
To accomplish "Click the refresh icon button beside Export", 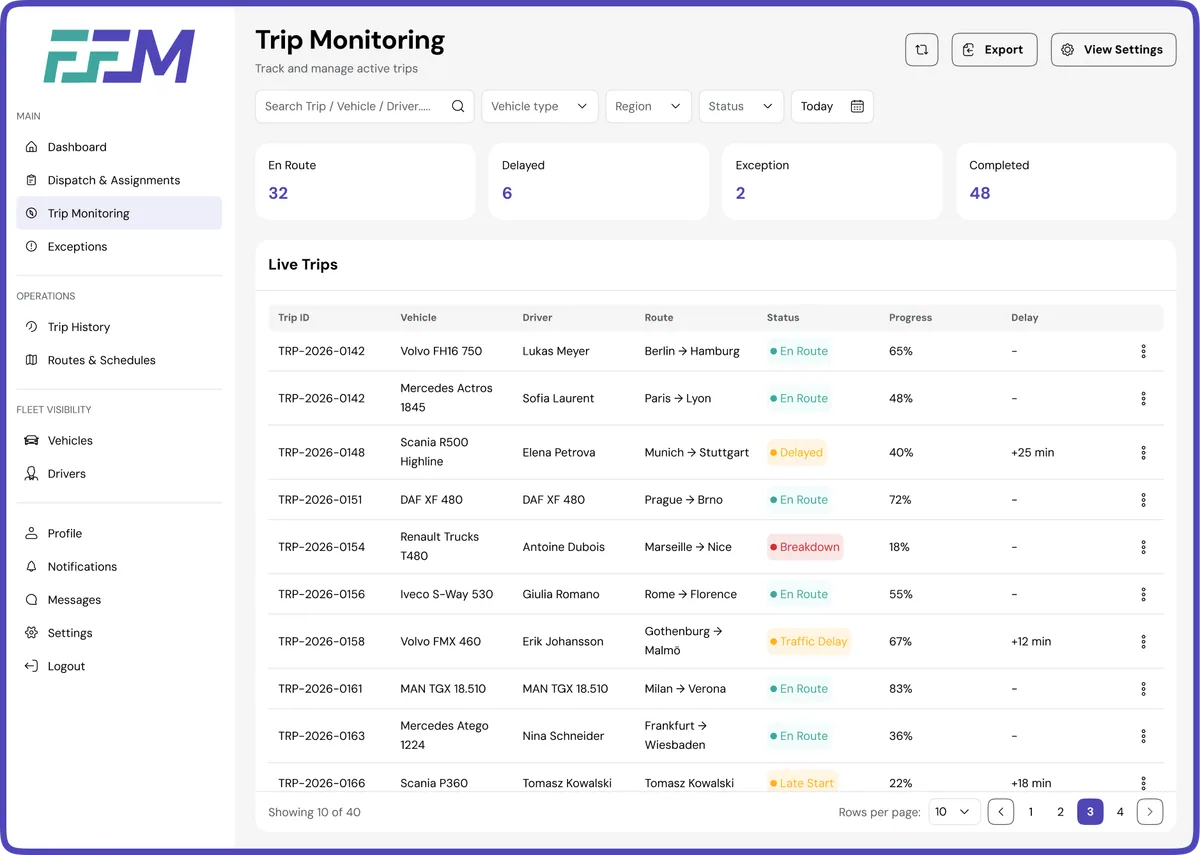I will [921, 50].
